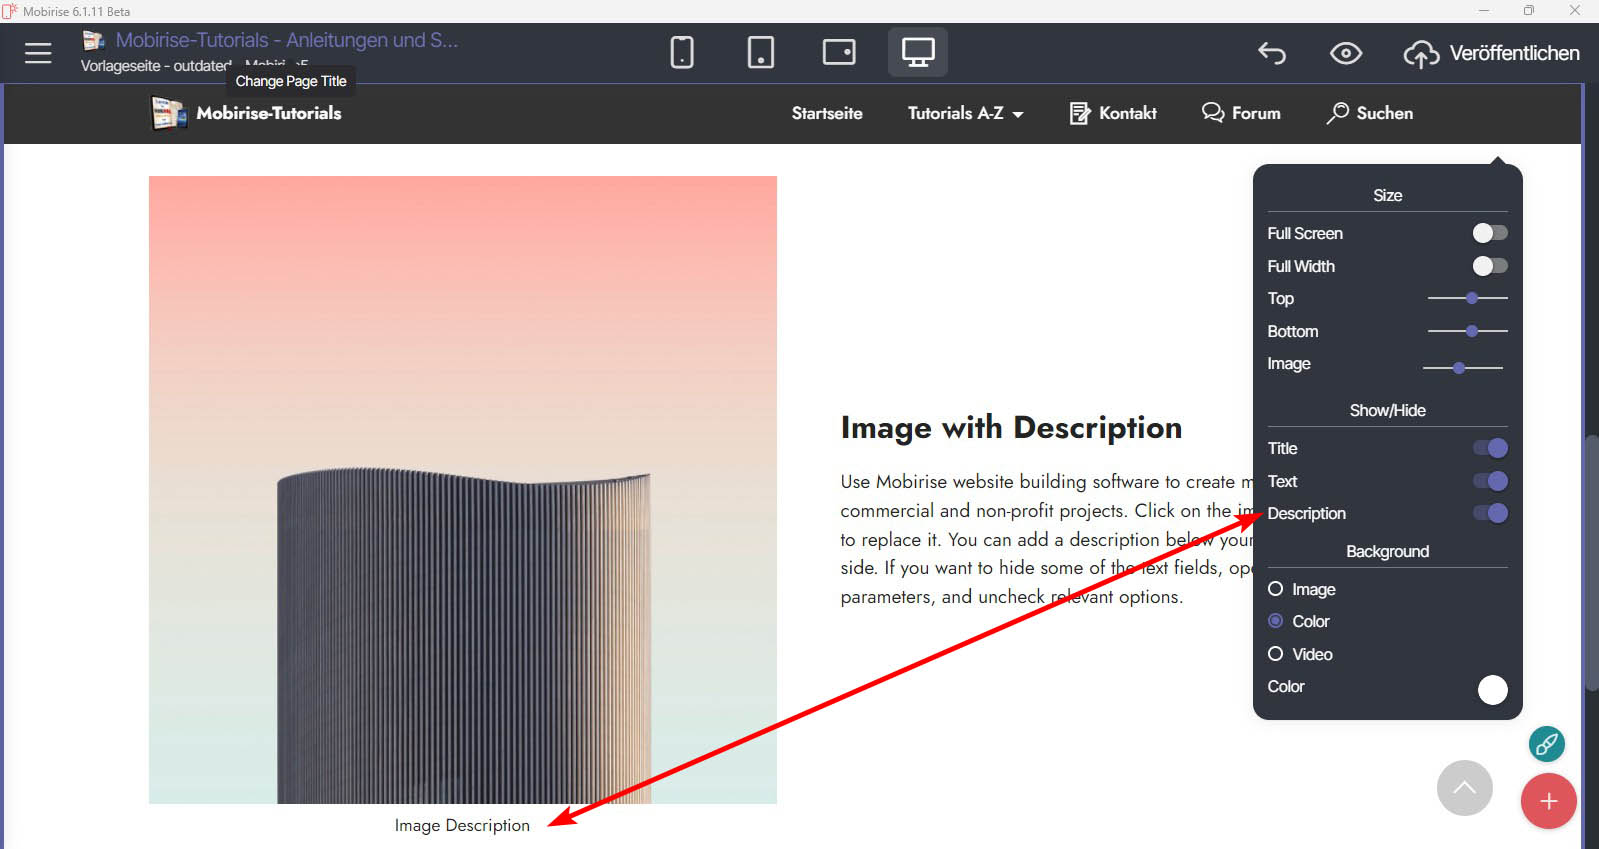Enable the Full Screen toggle
1599x849 pixels.
tap(1489, 233)
